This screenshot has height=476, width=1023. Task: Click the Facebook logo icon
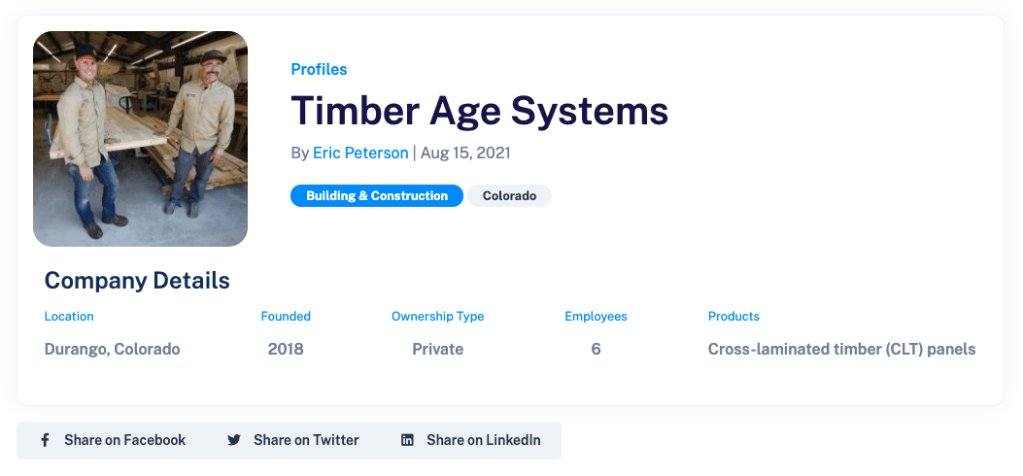click(45, 440)
